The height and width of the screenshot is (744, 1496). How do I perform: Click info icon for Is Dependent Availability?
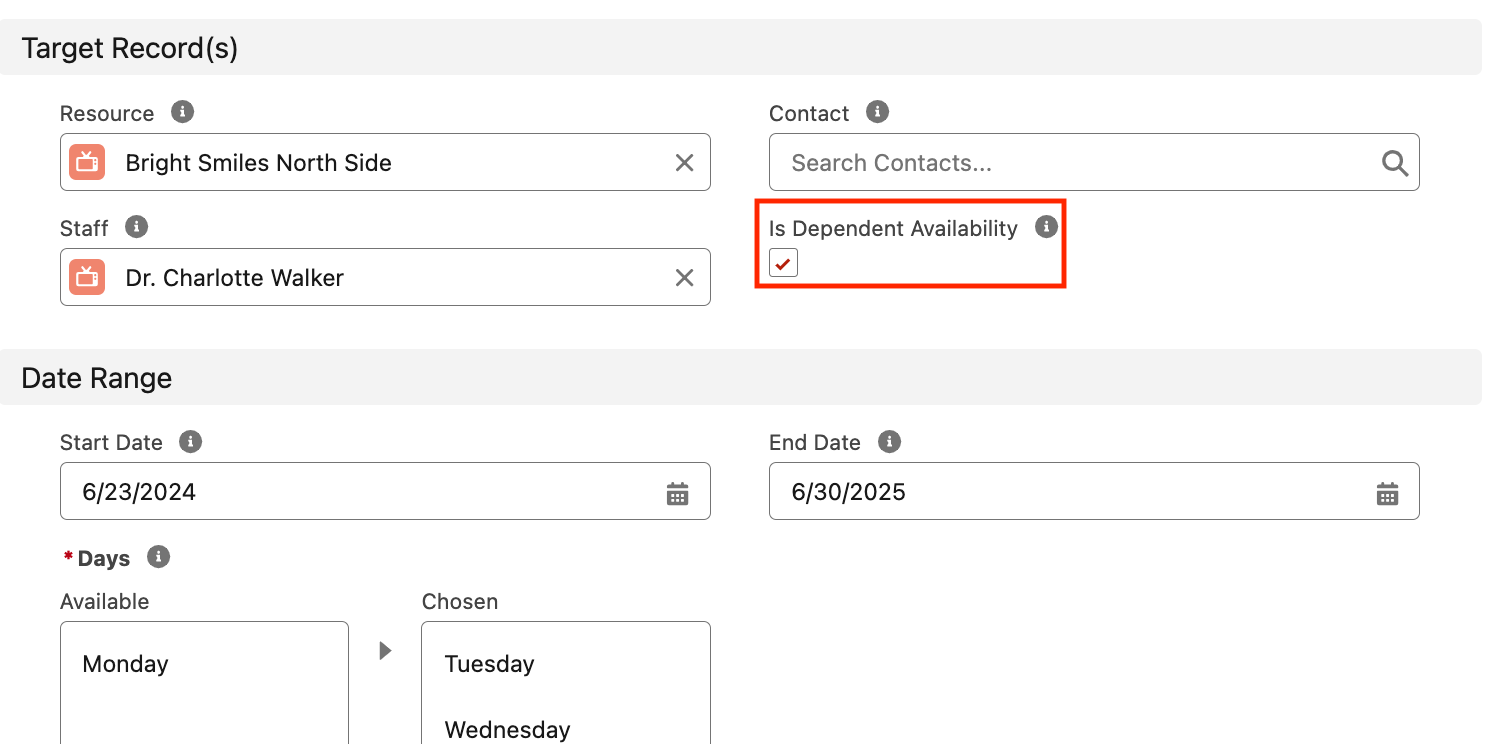coord(1046,227)
